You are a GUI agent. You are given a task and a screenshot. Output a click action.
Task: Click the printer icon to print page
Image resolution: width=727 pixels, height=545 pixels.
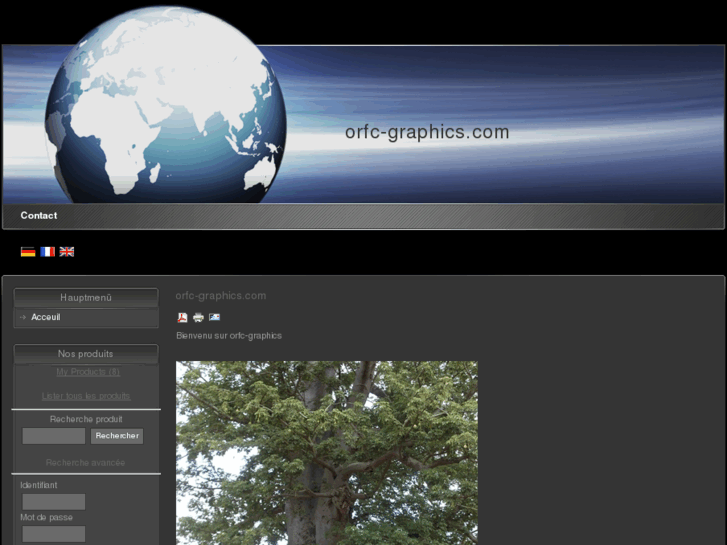(x=198, y=317)
